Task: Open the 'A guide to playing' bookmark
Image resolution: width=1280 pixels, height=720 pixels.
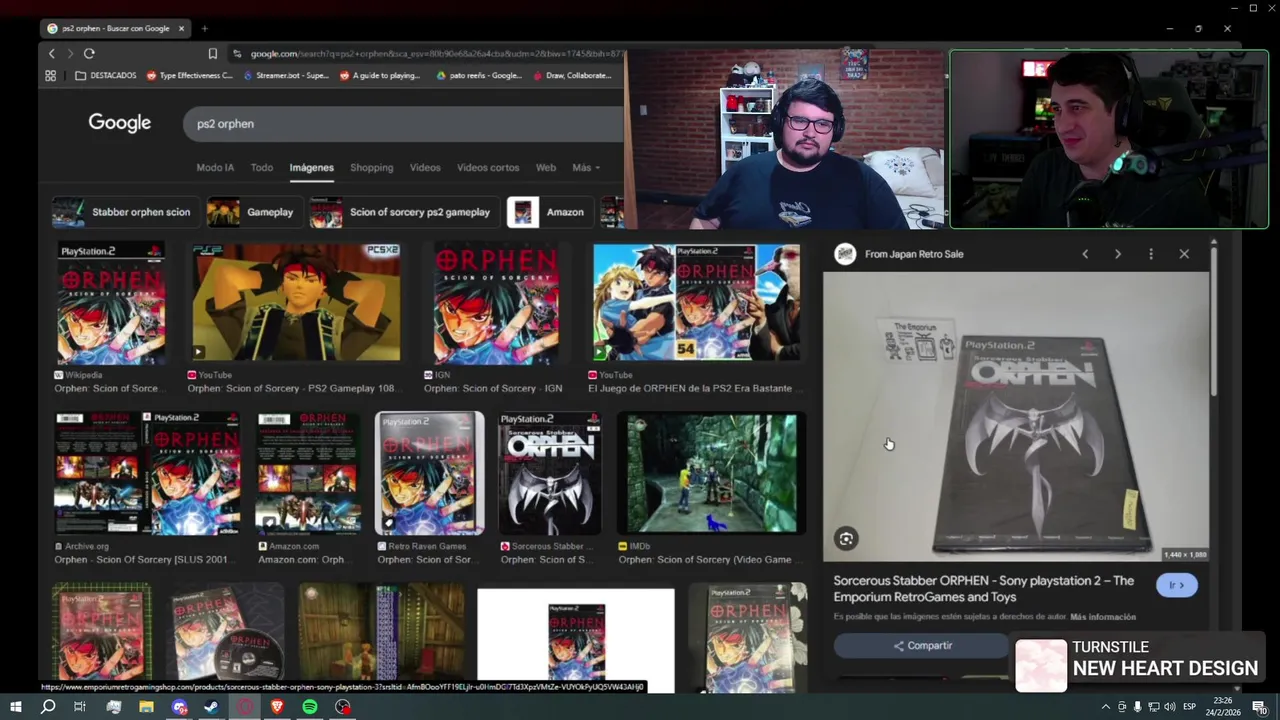Action: coord(380,75)
